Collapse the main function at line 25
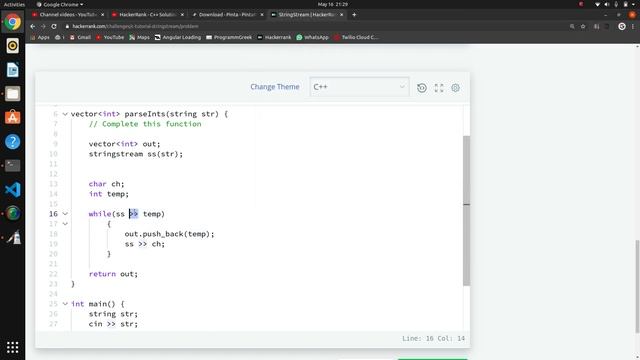Screen dimensions: 640x360 point(65,304)
